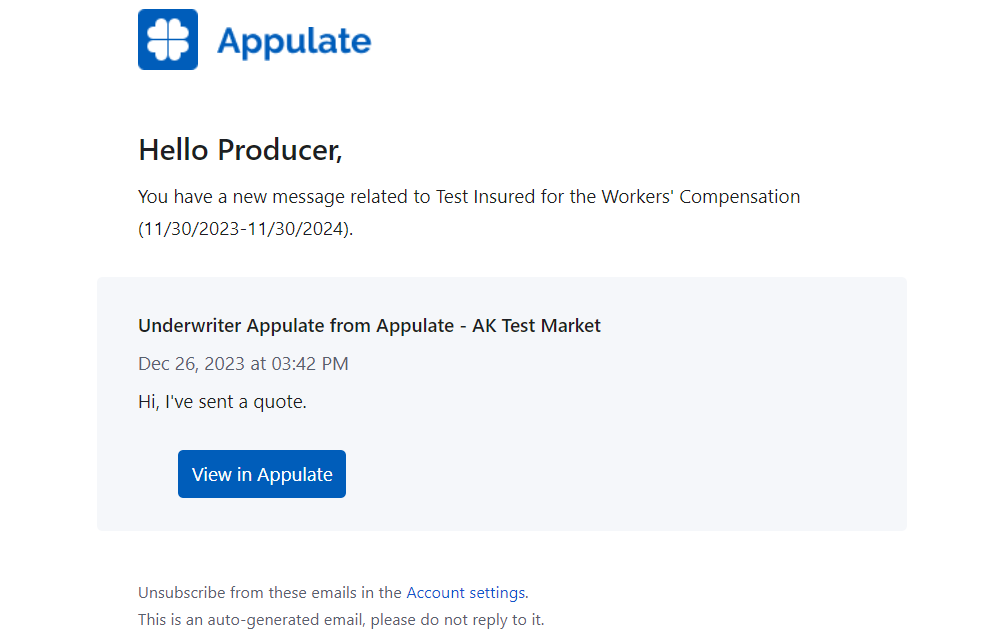
Task: Click the "Hello Producer," greeting heading
Action: [x=240, y=150]
